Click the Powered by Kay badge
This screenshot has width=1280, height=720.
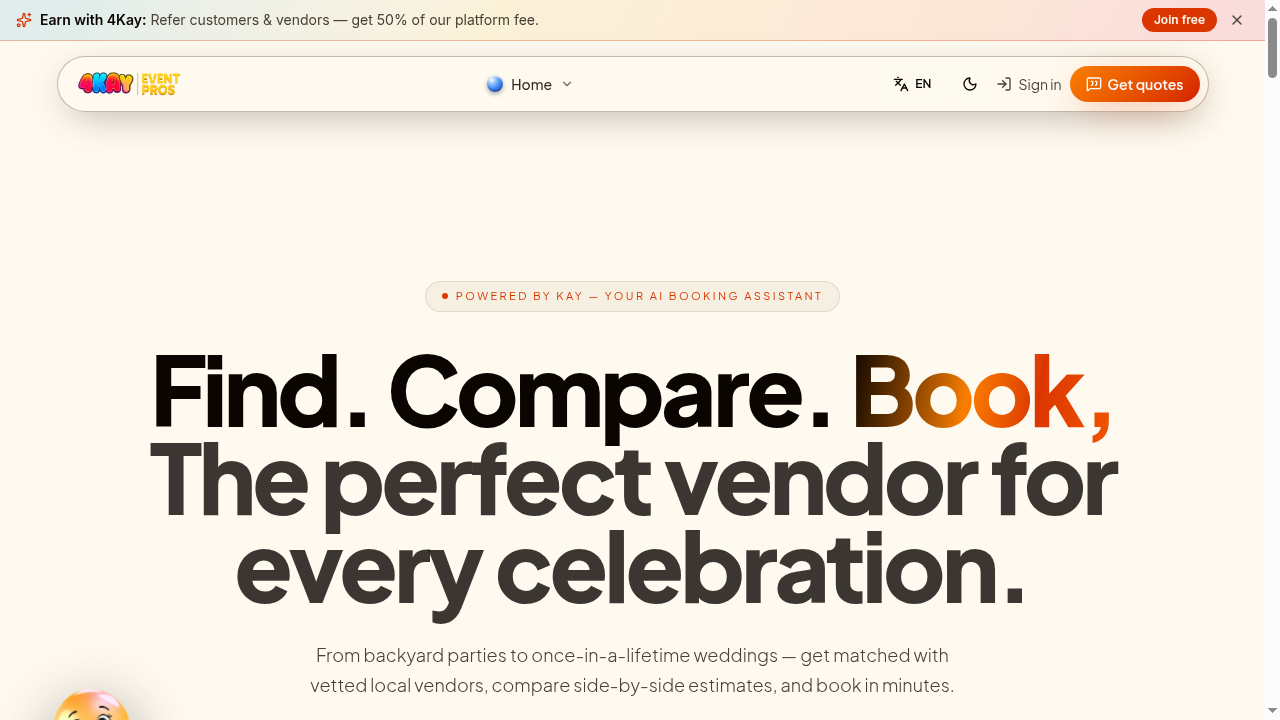[x=632, y=296]
